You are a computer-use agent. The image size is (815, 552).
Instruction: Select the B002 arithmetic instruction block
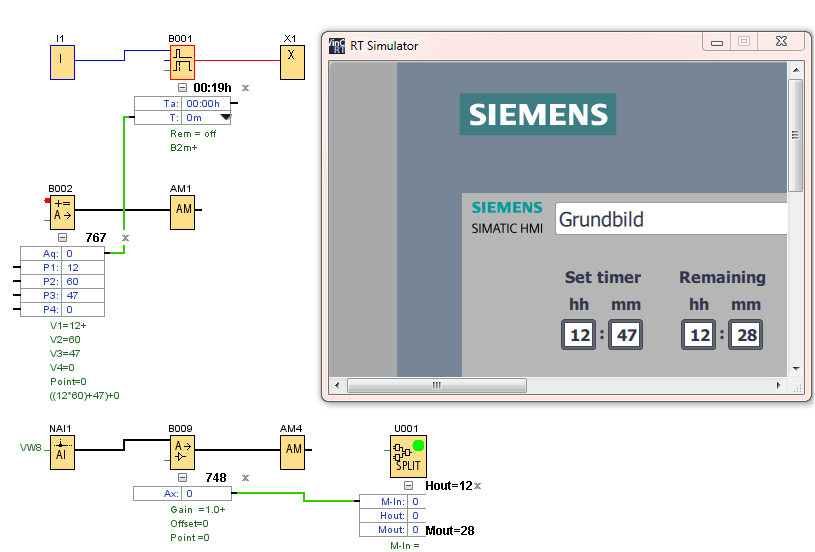pos(62,211)
